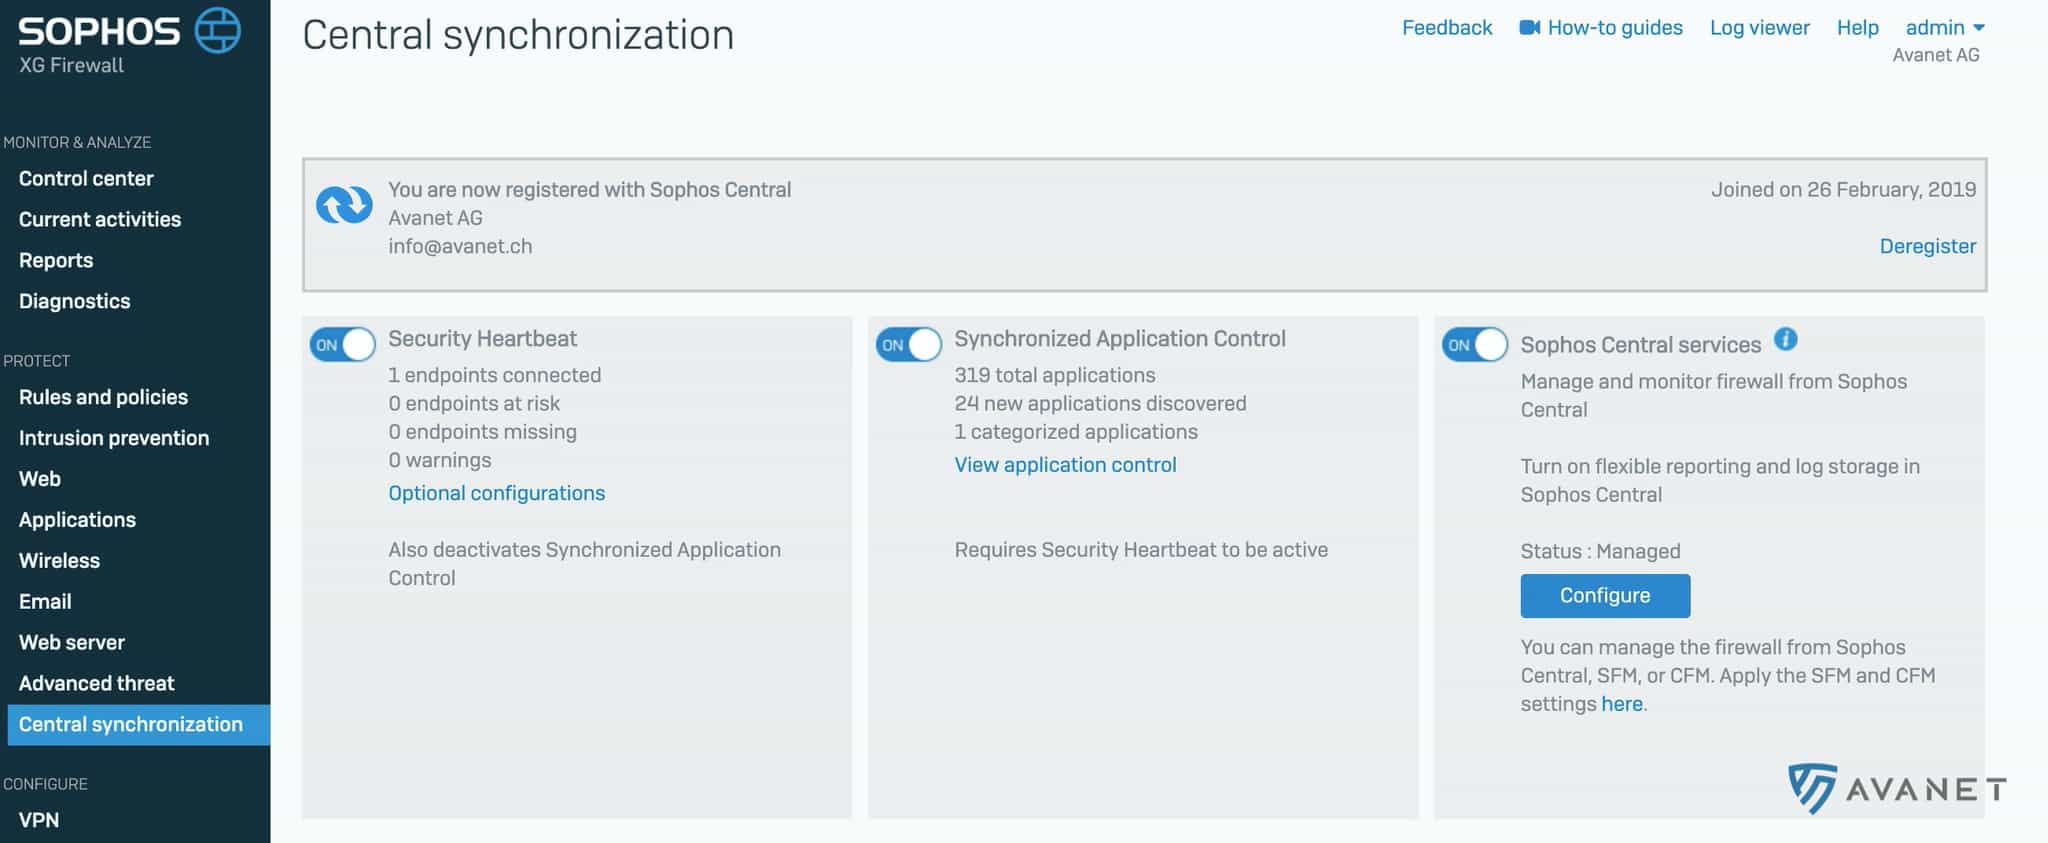Viewport: 2048px width, 843px height.
Task: Open the VPN configuration section
Action: click(x=39, y=820)
